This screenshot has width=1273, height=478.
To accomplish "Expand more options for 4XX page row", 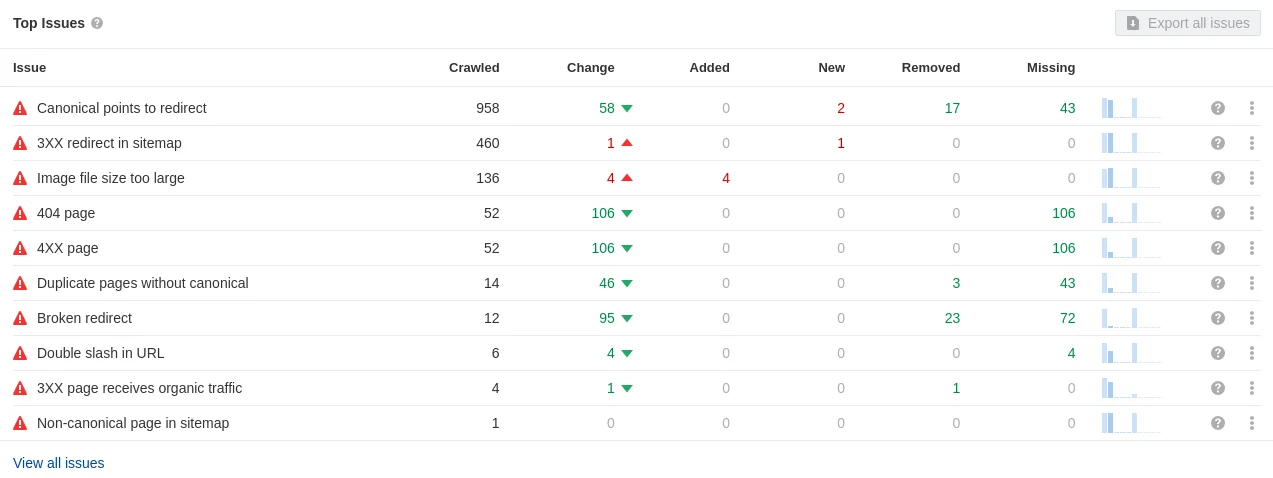I will [1251, 248].
